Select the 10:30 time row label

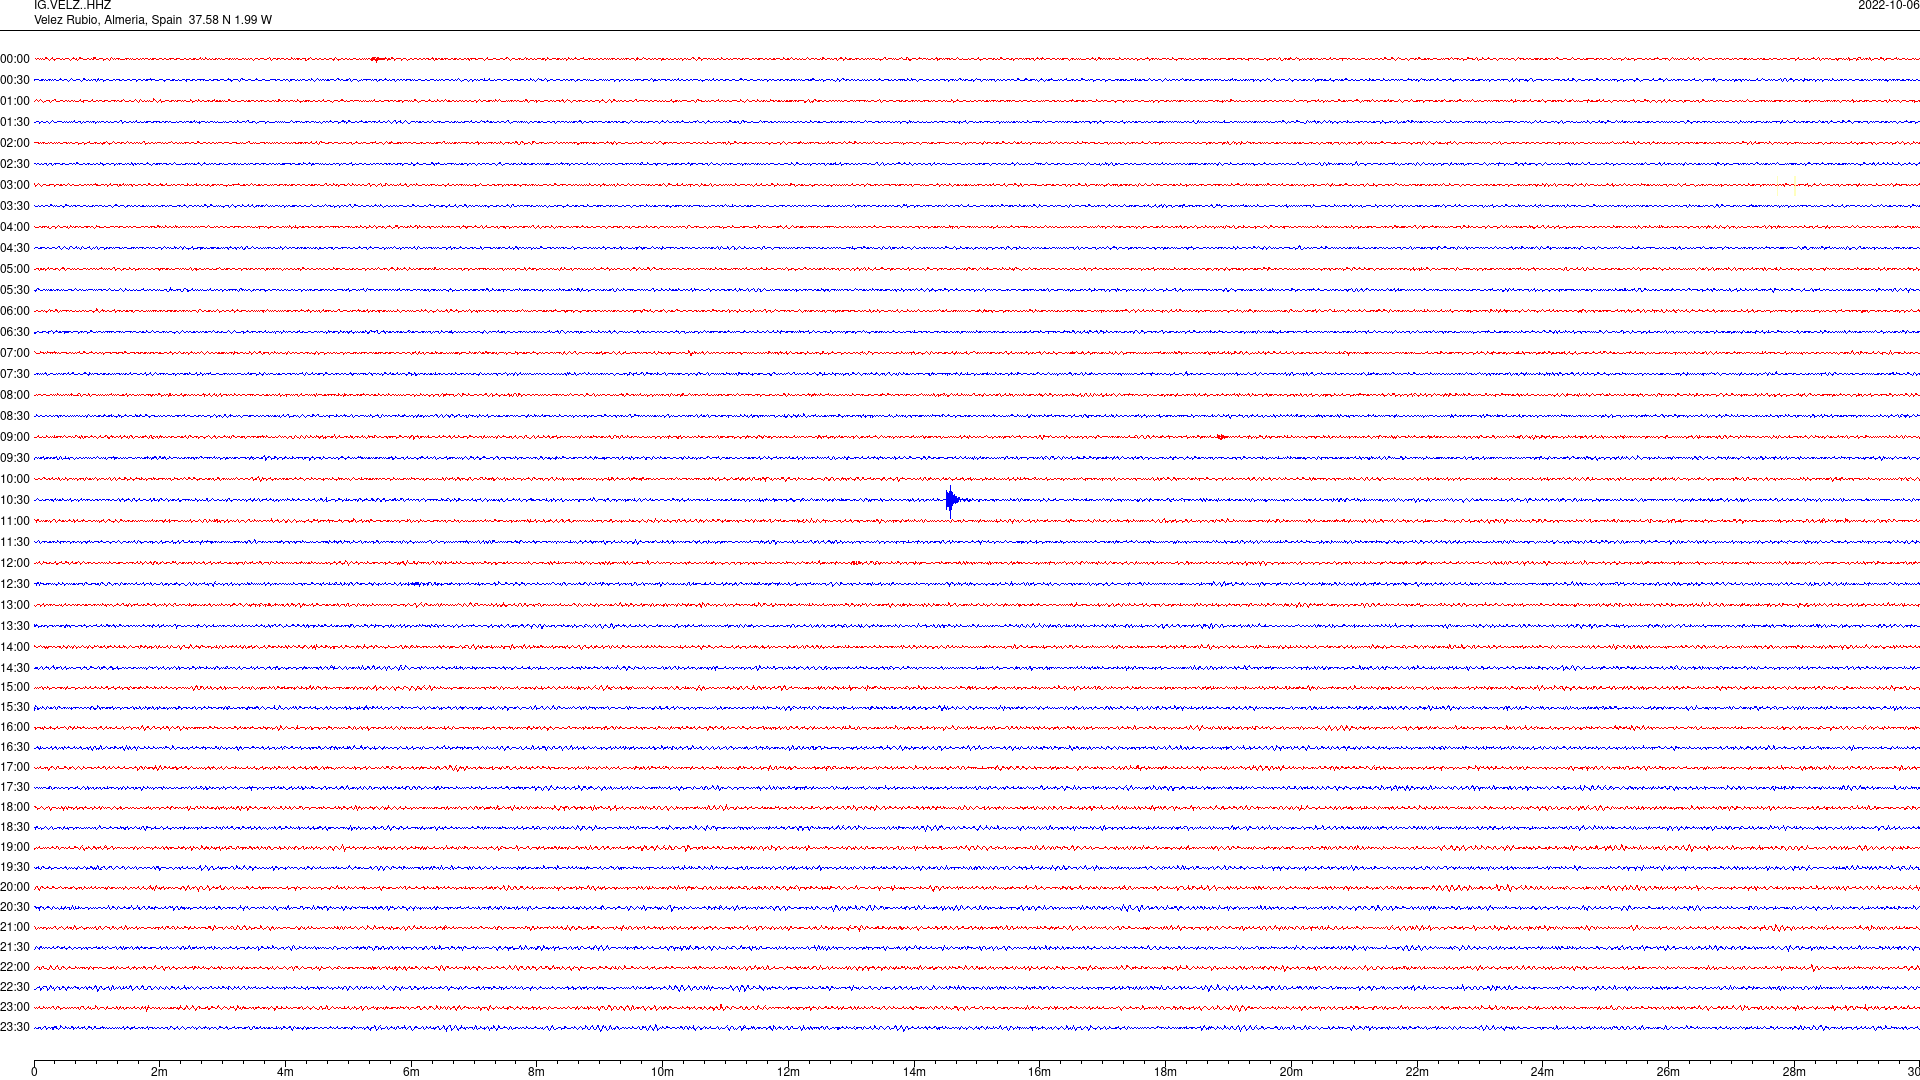(x=15, y=500)
